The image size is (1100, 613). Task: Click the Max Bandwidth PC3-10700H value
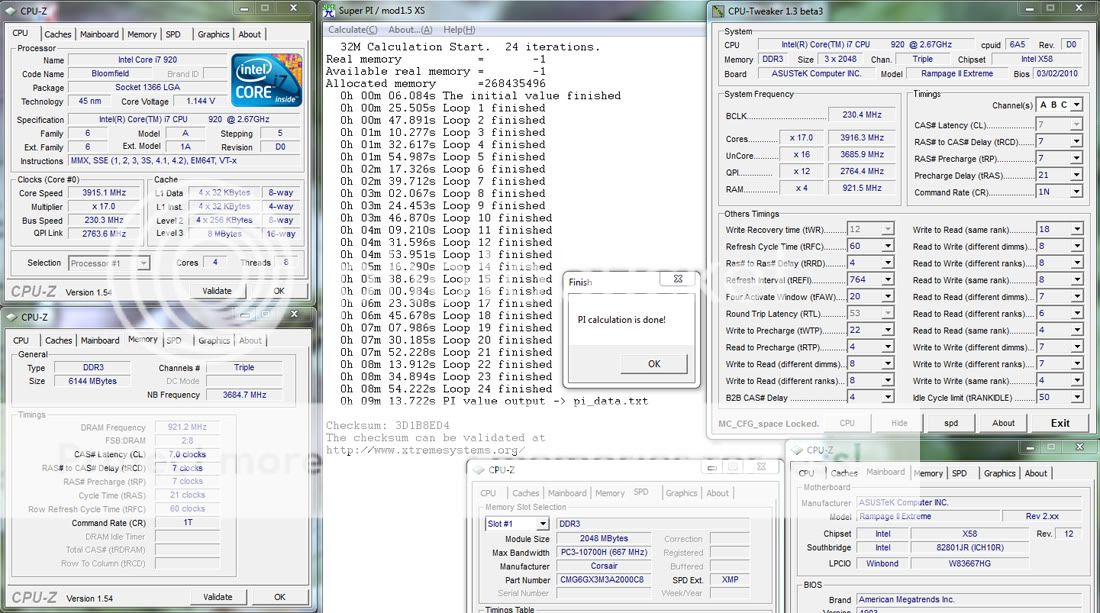point(603,552)
